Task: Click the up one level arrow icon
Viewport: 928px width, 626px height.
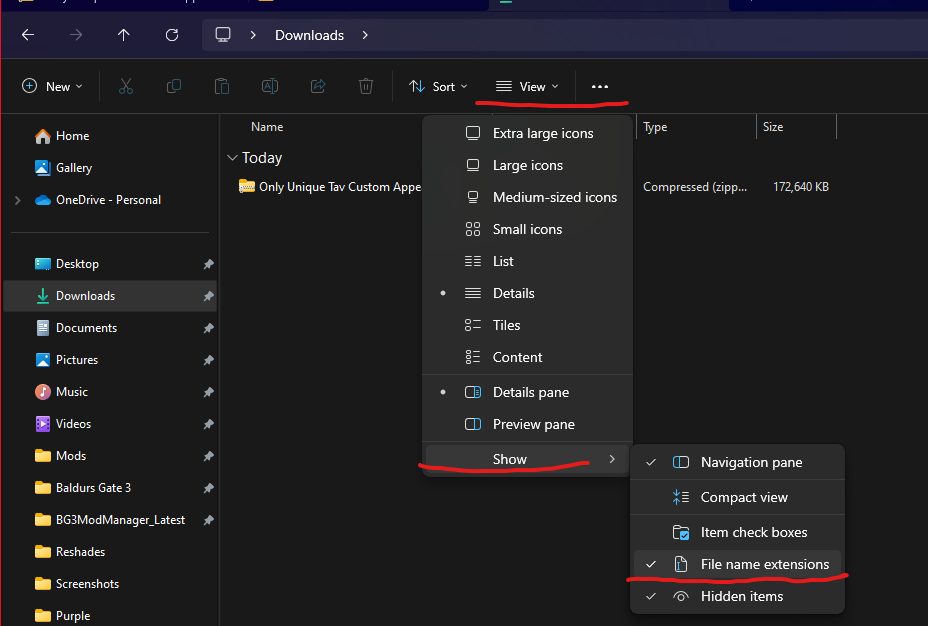Action: [x=123, y=35]
